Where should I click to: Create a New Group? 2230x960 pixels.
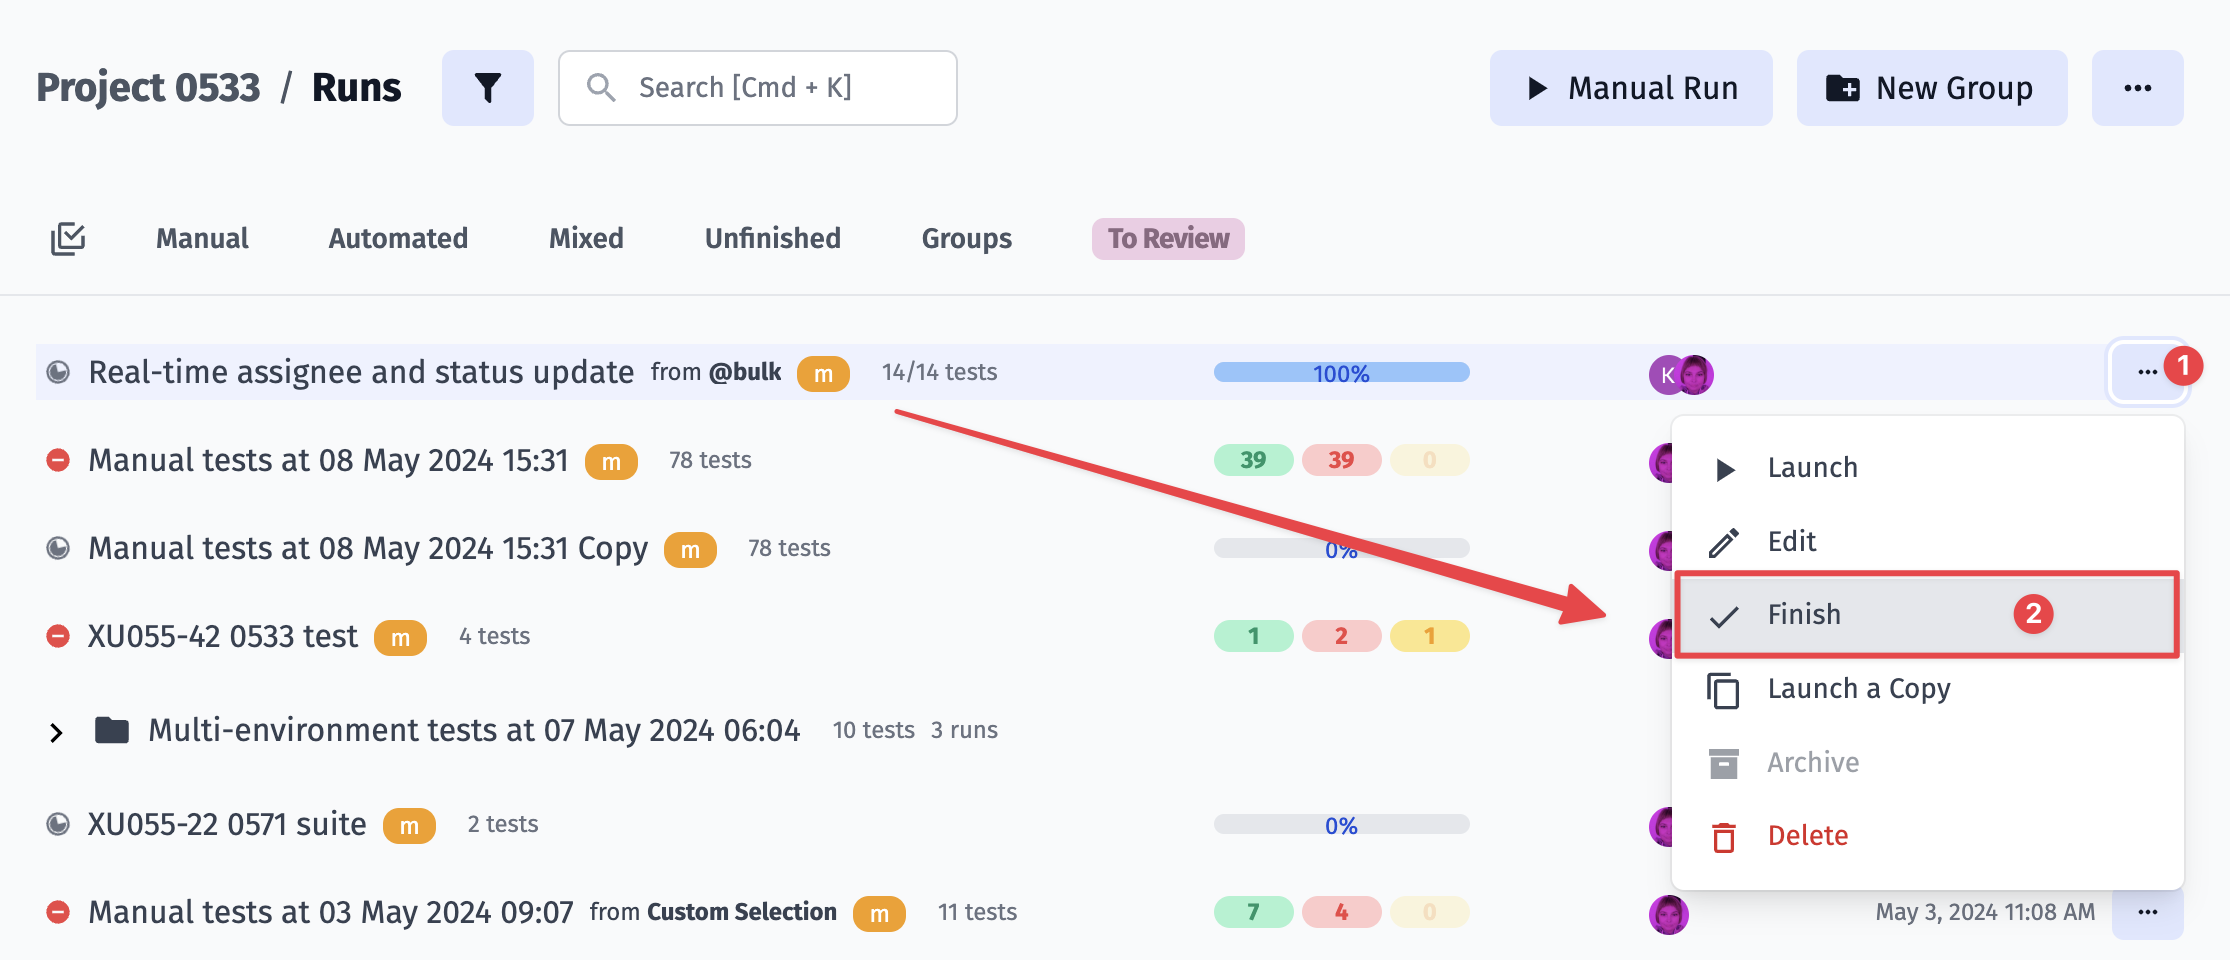1931,88
